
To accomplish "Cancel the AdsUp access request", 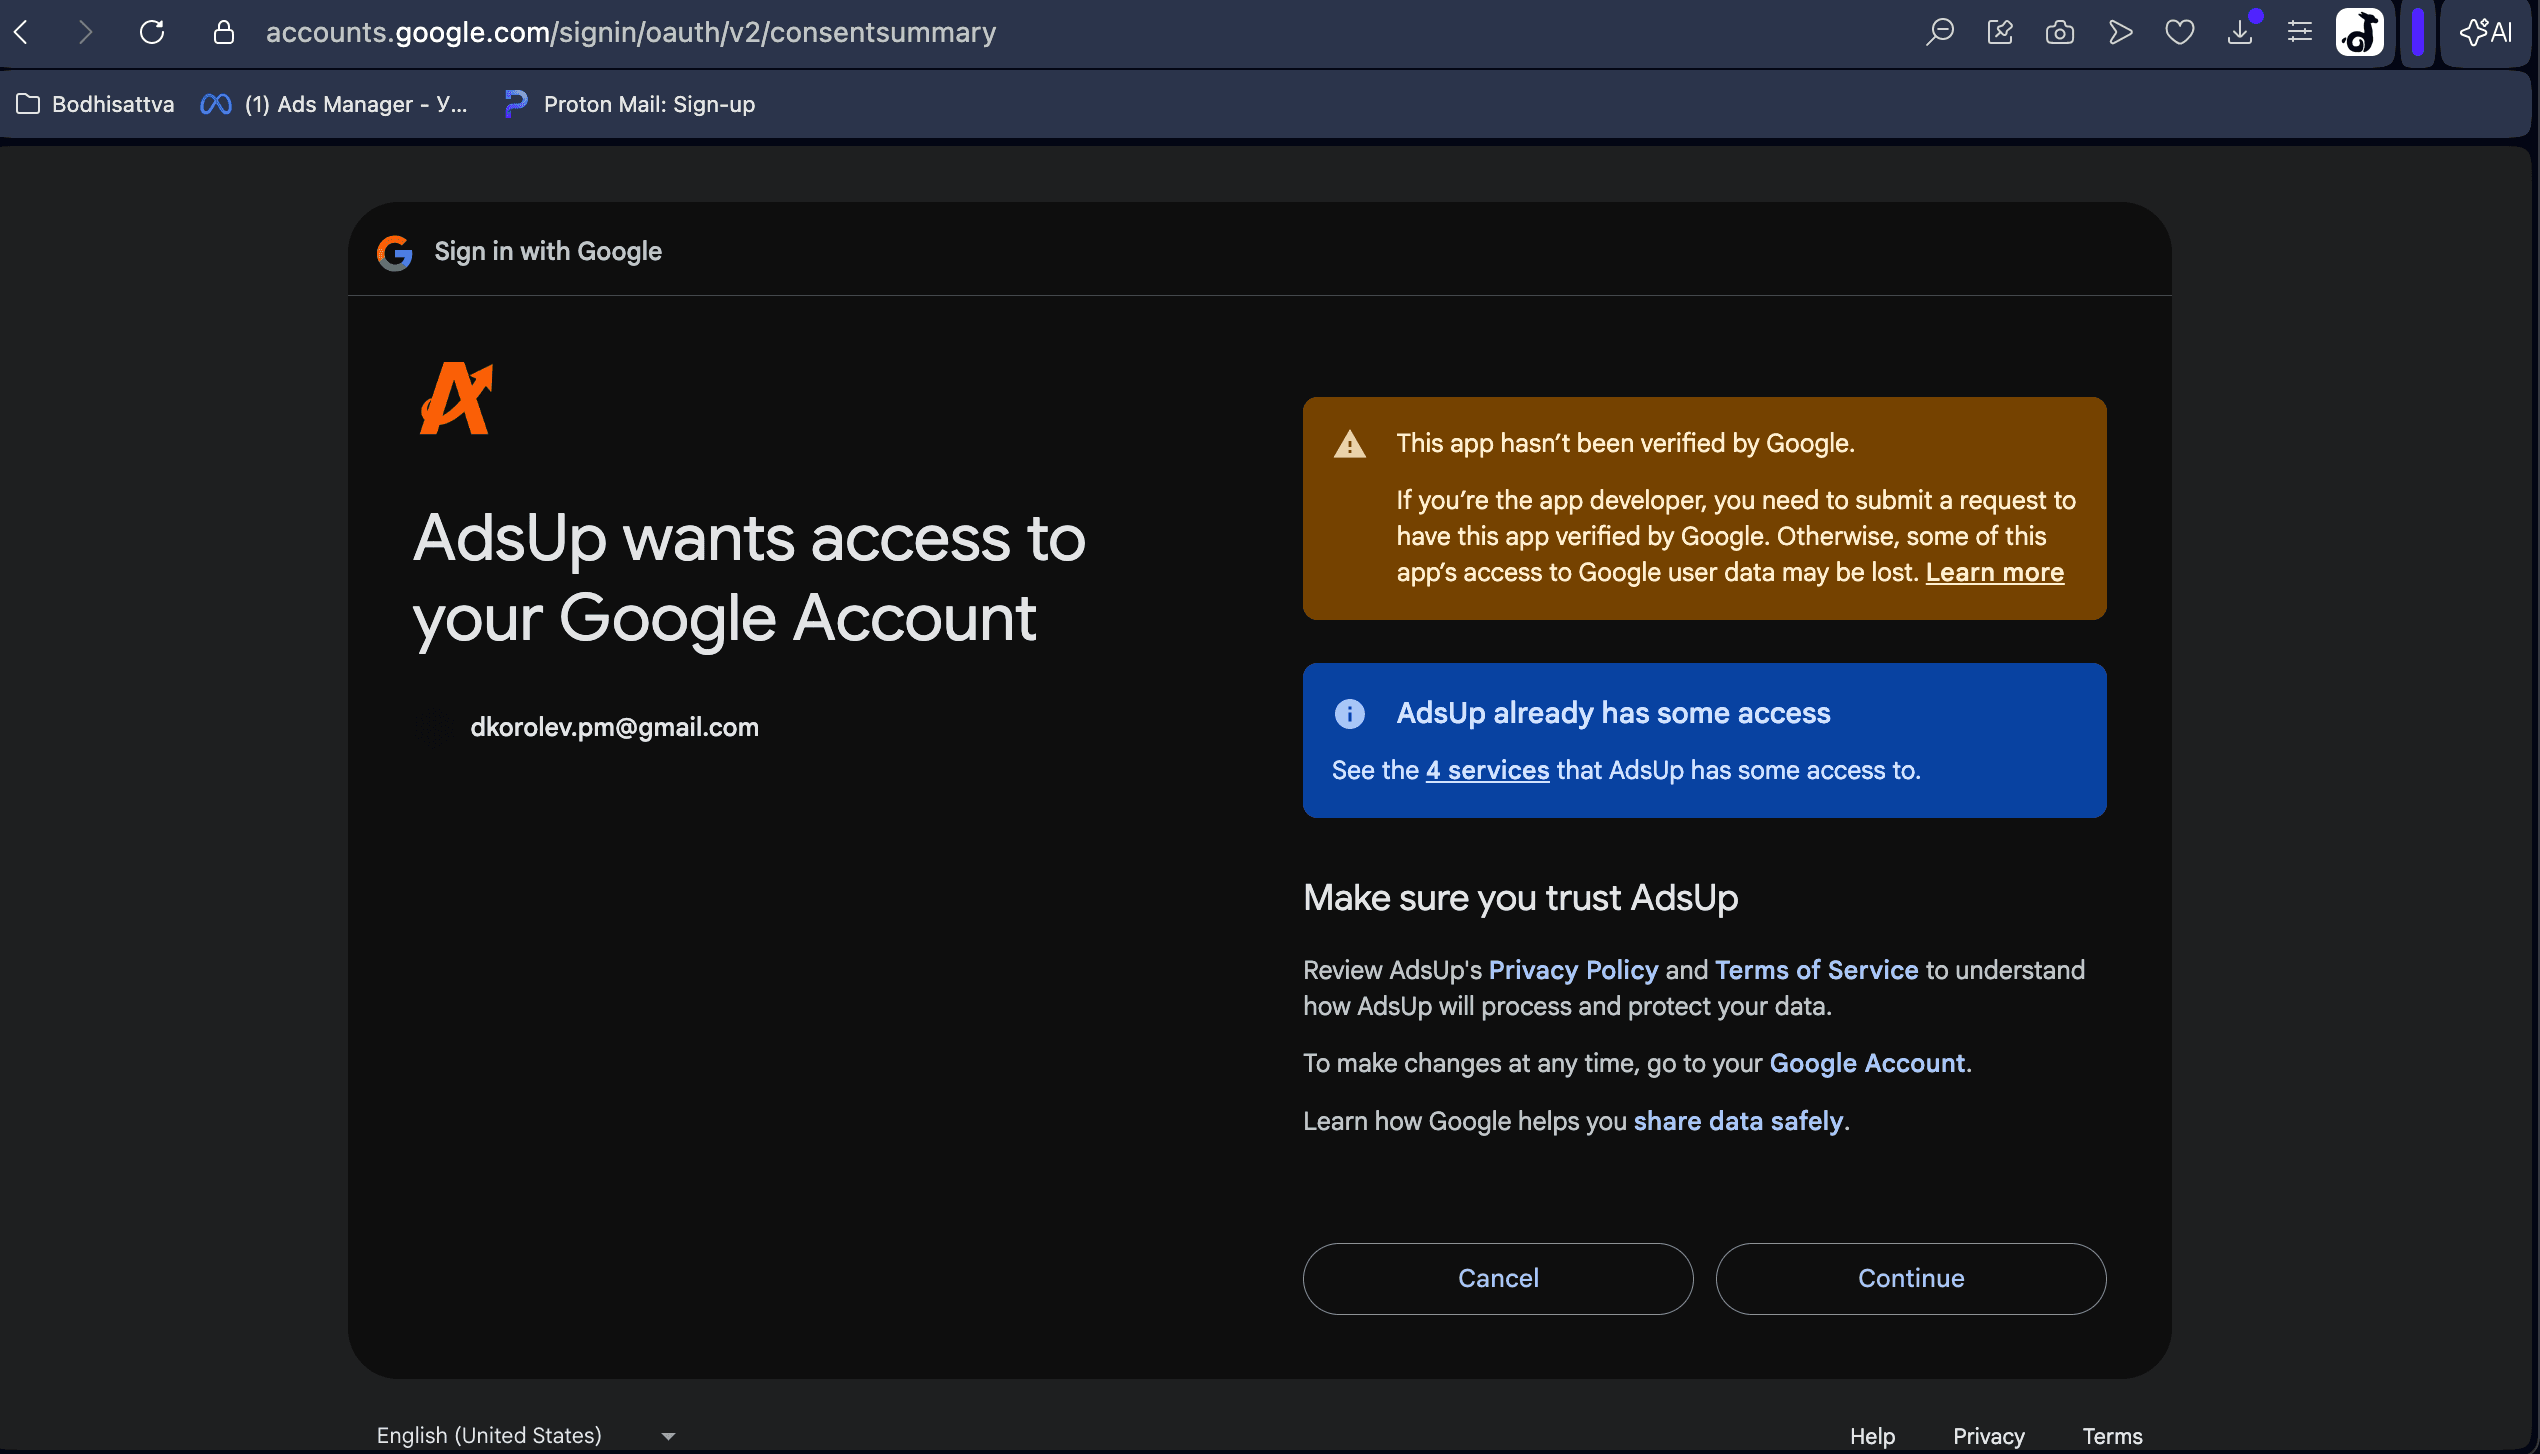I will point(1498,1278).
